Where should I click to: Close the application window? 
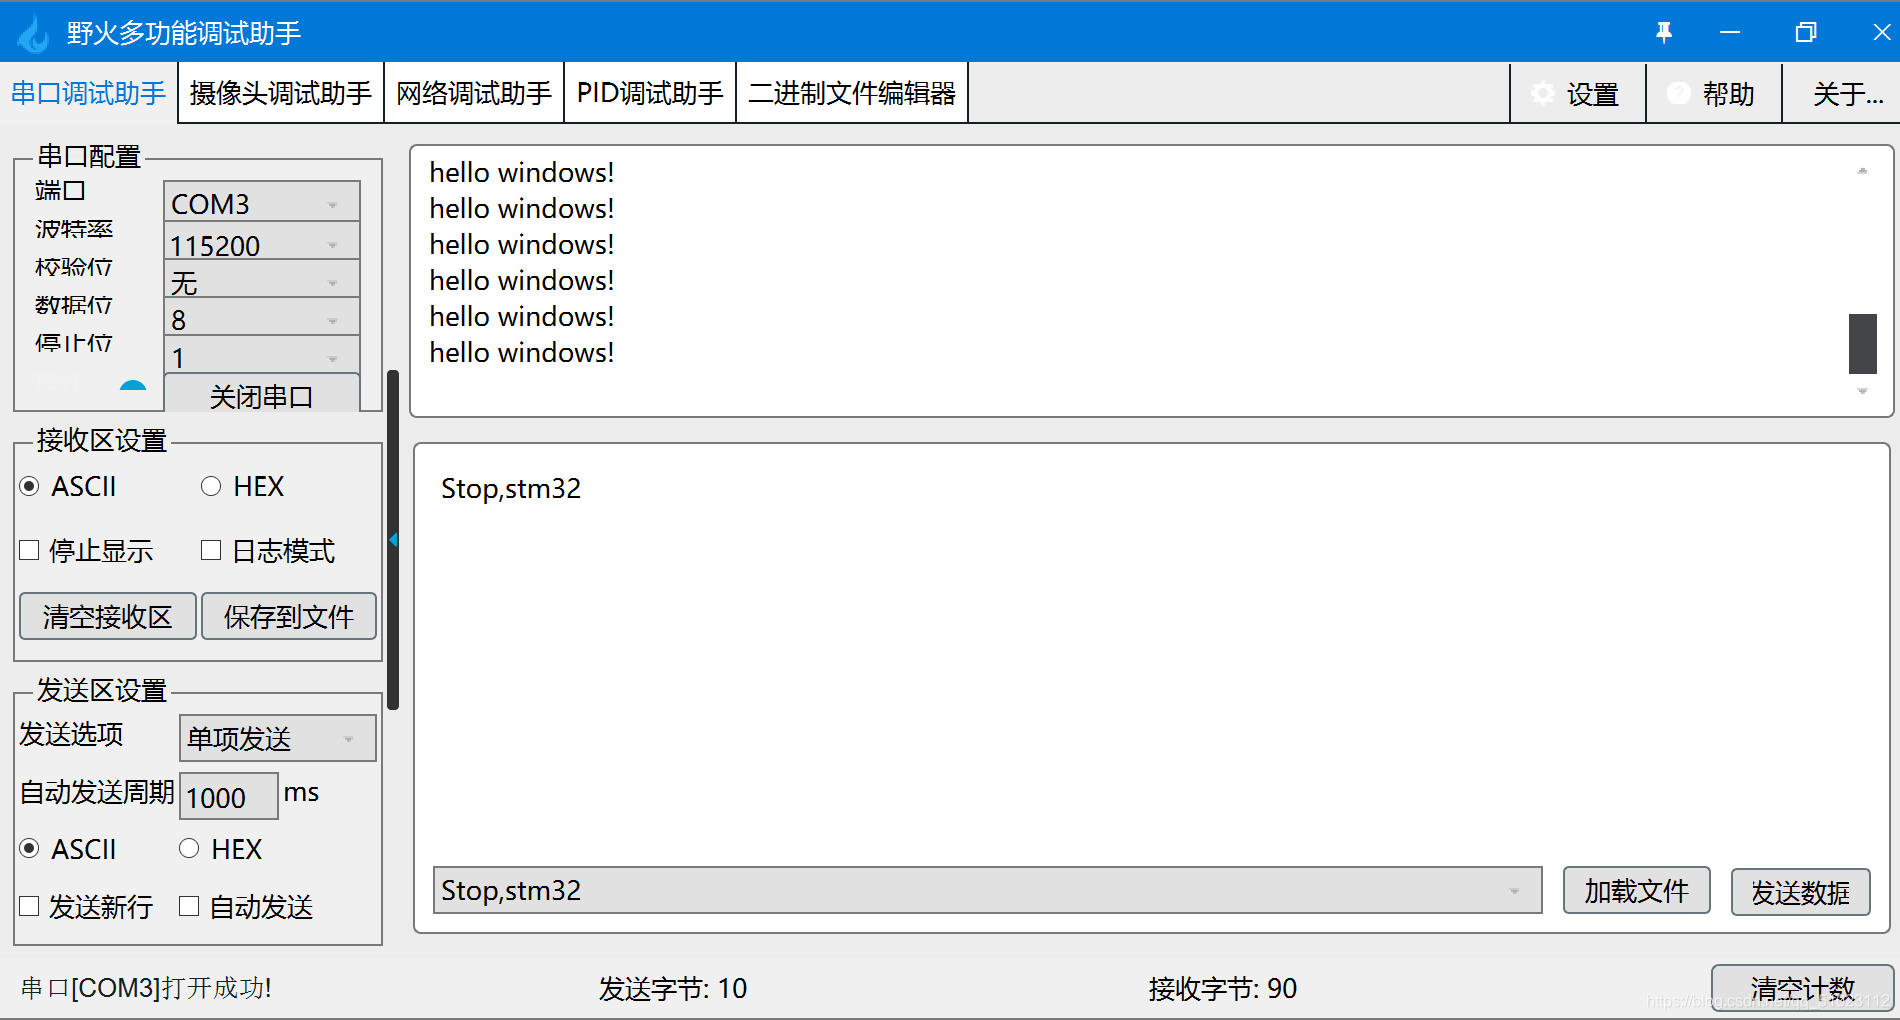pos(1881,32)
